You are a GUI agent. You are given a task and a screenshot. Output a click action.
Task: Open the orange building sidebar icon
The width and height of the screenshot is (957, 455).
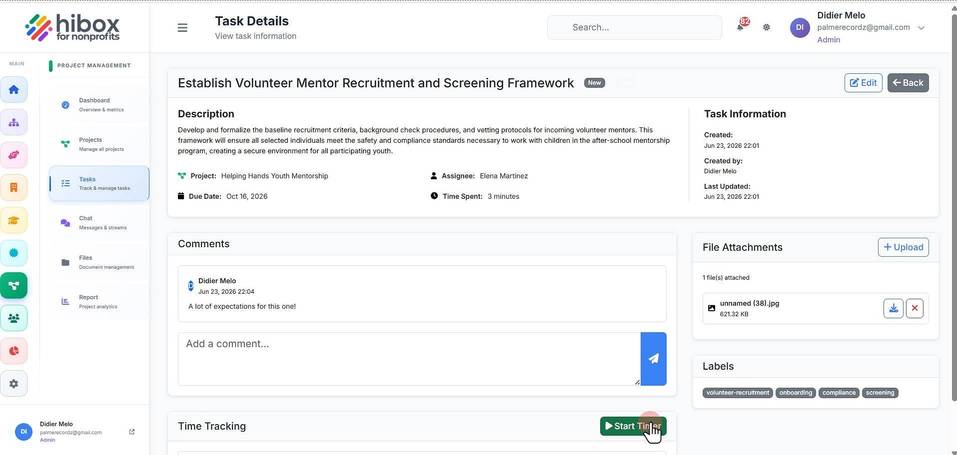pyautogui.click(x=13, y=187)
